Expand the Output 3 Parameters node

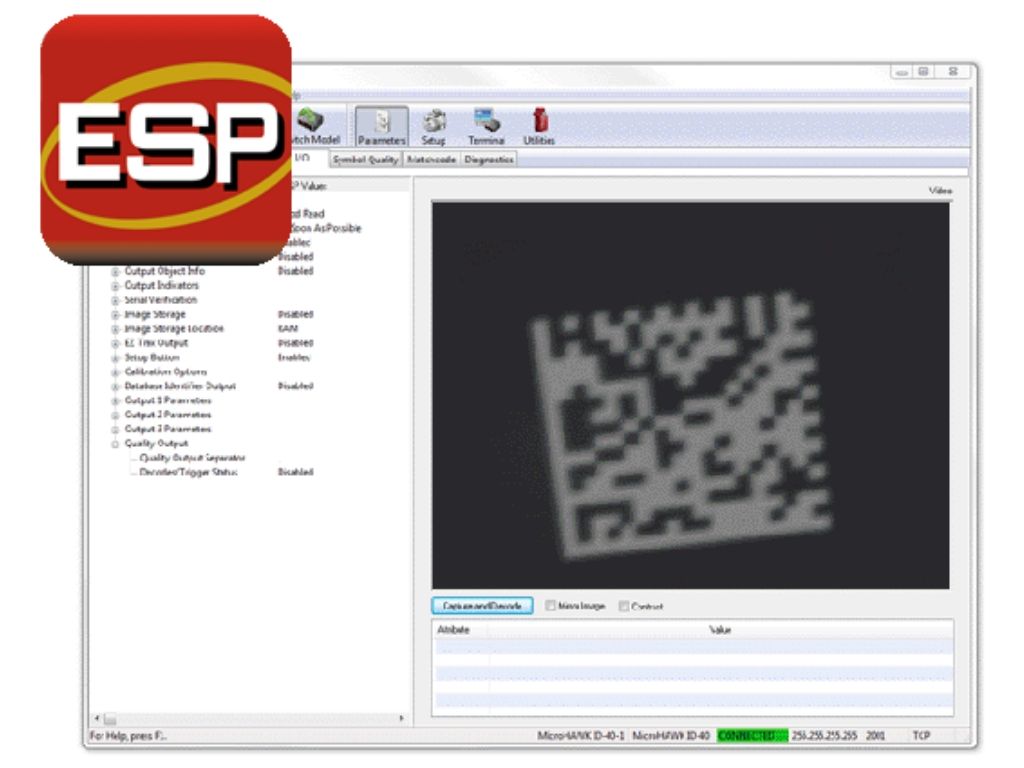[115, 430]
